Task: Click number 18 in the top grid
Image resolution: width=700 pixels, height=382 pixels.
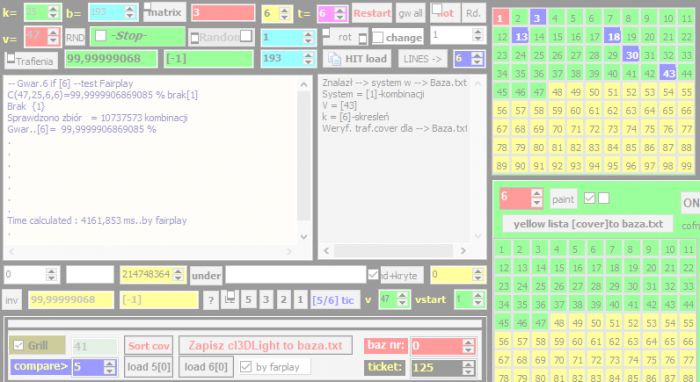Action: [x=613, y=37]
